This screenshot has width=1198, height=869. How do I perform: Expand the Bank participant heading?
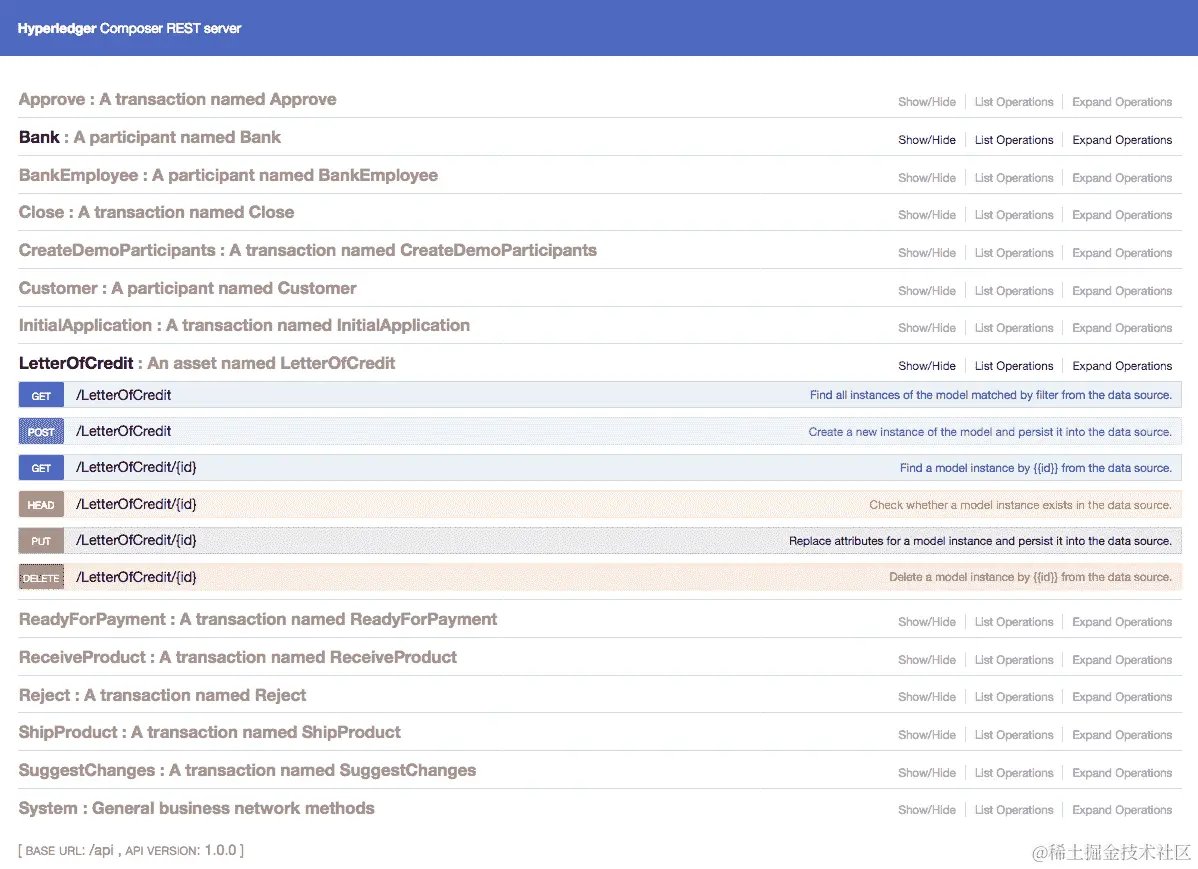pos(150,138)
